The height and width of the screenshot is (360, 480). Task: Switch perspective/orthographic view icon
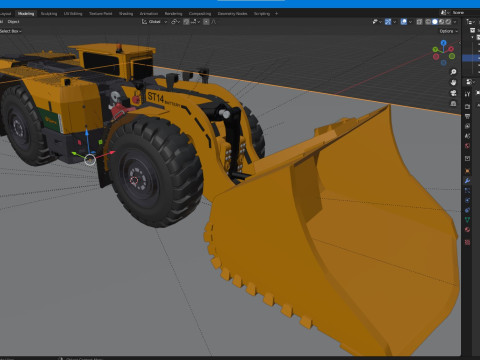453,103
